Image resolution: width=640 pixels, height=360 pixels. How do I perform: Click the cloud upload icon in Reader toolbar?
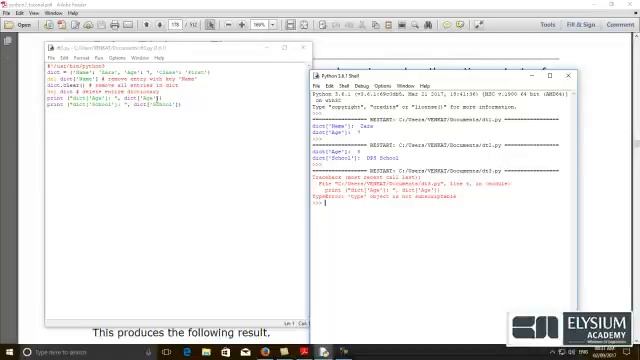coord(88,25)
